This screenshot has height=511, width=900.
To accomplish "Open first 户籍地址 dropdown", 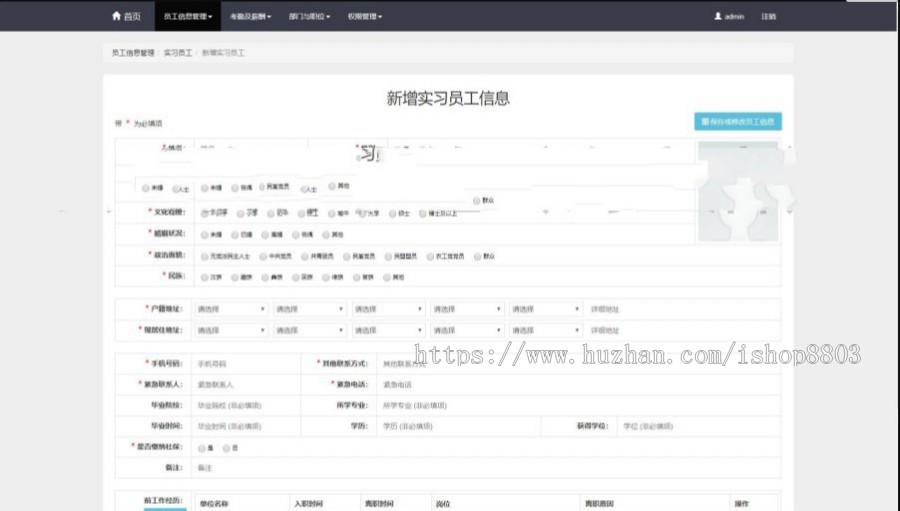I will (x=231, y=309).
